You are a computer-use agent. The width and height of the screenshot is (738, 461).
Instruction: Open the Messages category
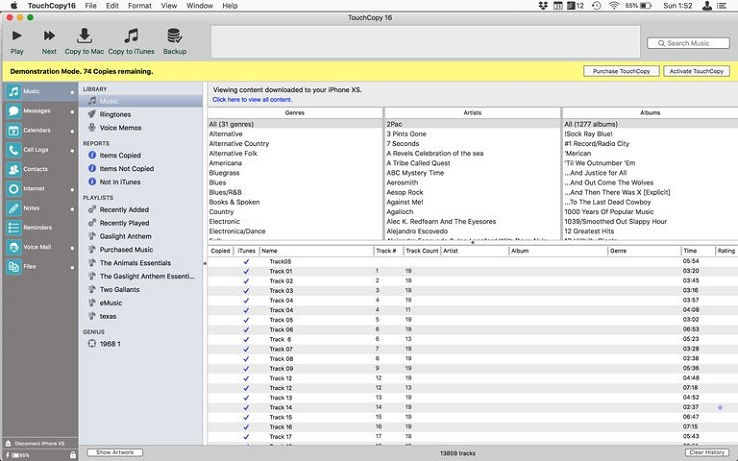point(40,111)
